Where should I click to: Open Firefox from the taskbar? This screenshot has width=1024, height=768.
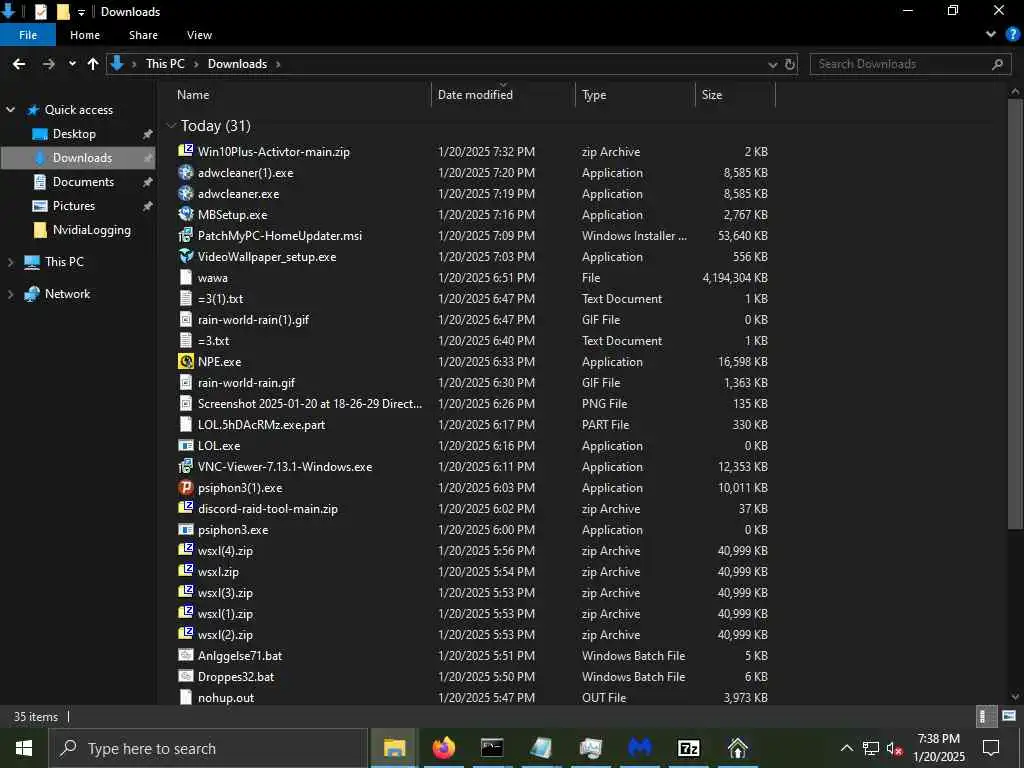[x=443, y=748]
